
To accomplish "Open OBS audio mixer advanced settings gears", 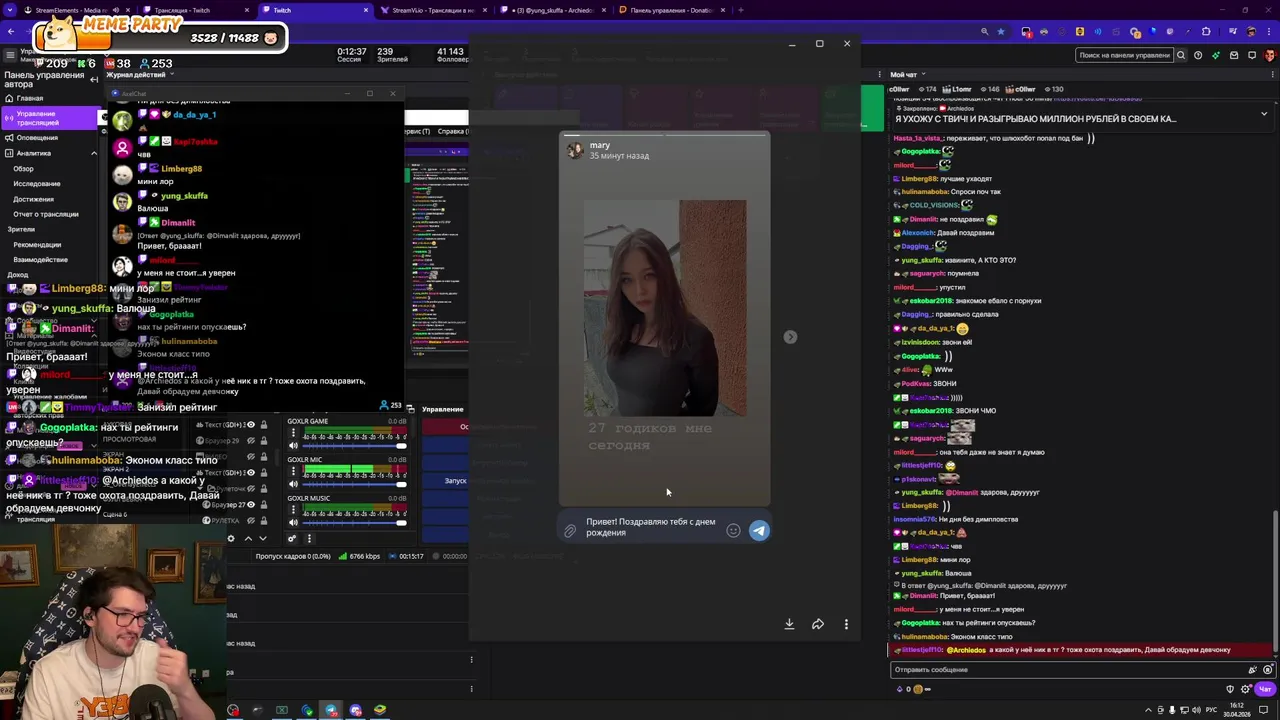I will [292, 538].
